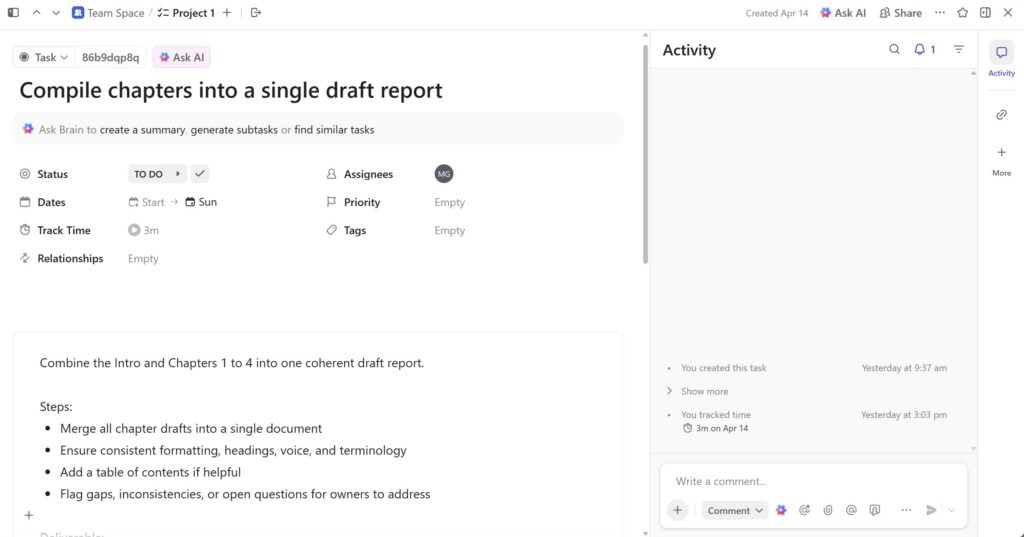Click the '3m on Apr 14' time entry
Screen dimensions: 1024x537
pyautogui.click(x=716, y=429)
